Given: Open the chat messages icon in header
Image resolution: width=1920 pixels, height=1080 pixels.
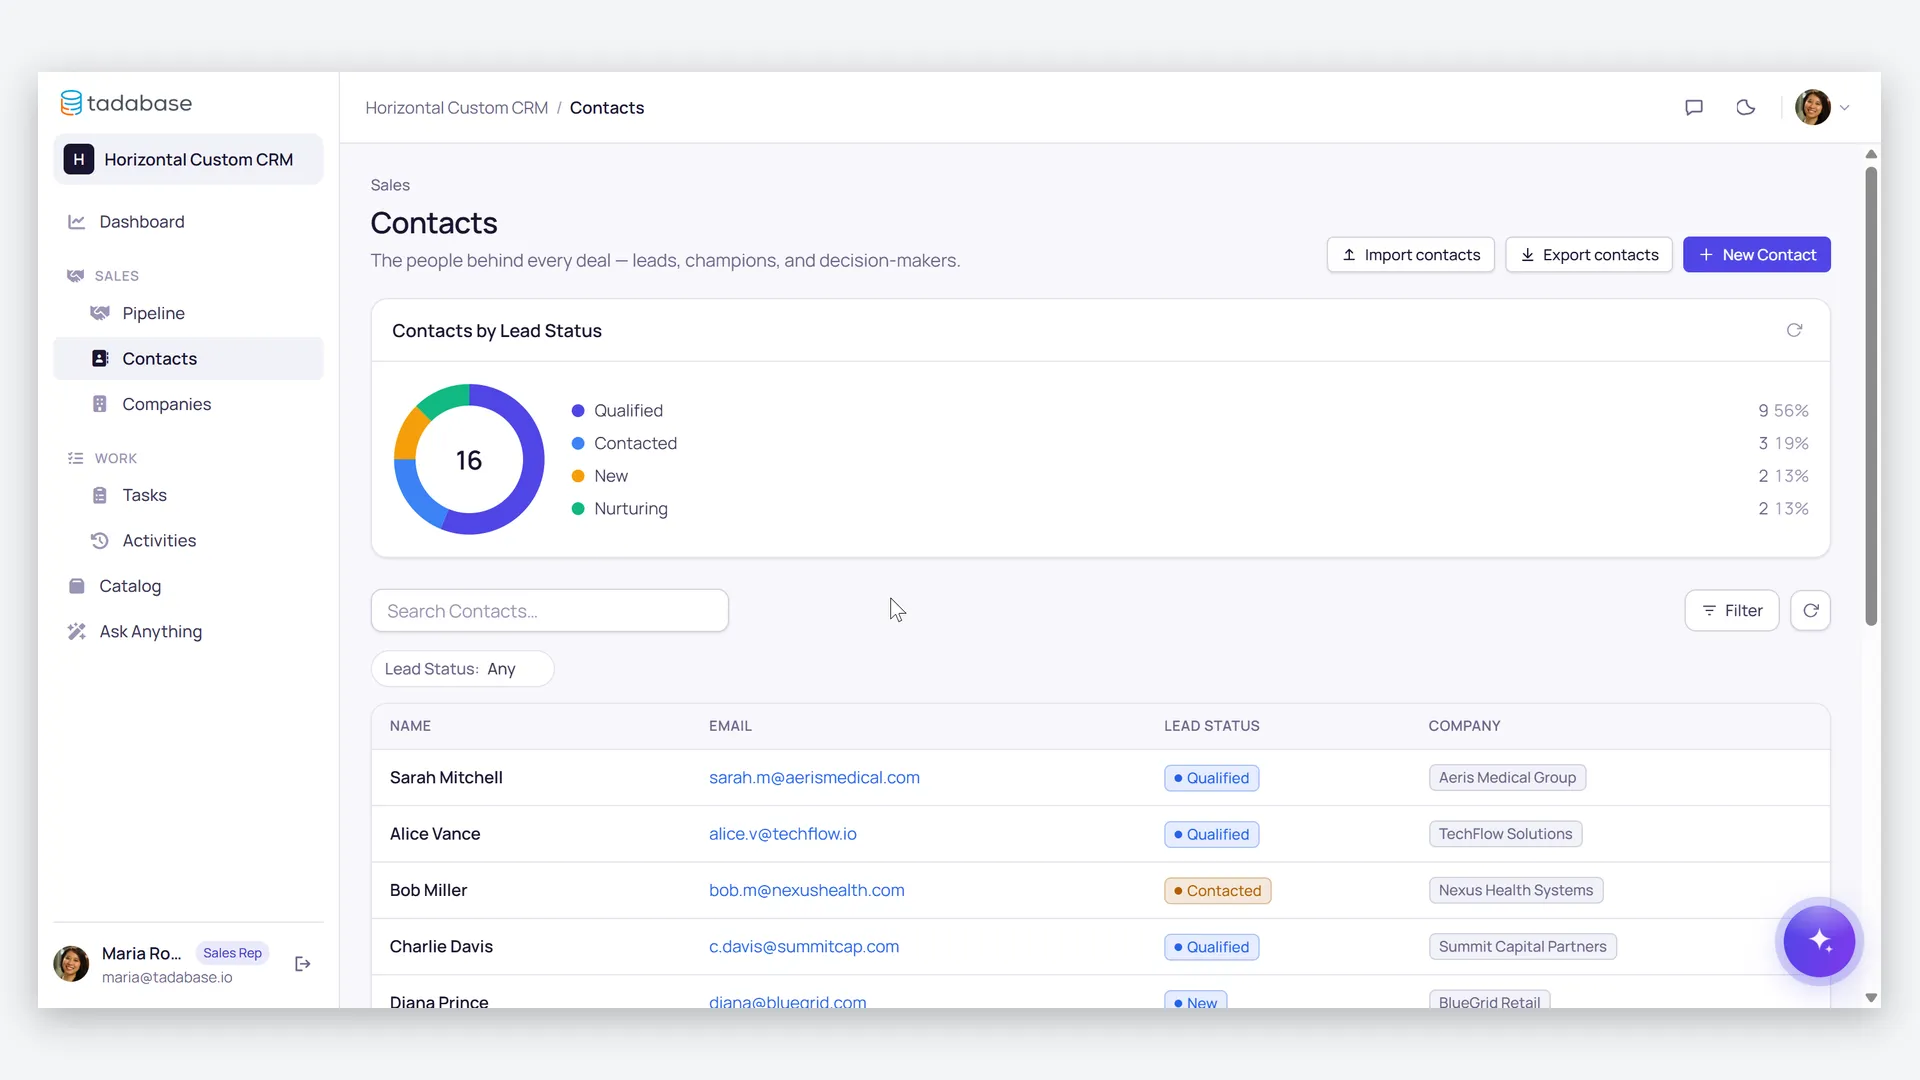Looking at the screenshot, I should [x=1694, y=107].
